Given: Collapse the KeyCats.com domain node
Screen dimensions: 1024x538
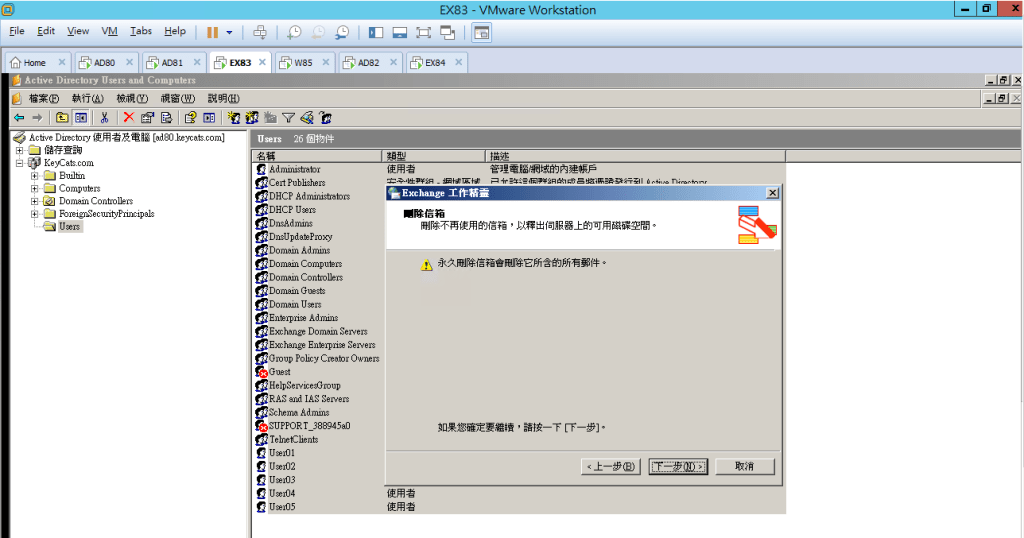Looking at the screenshot, I should 19,163.
